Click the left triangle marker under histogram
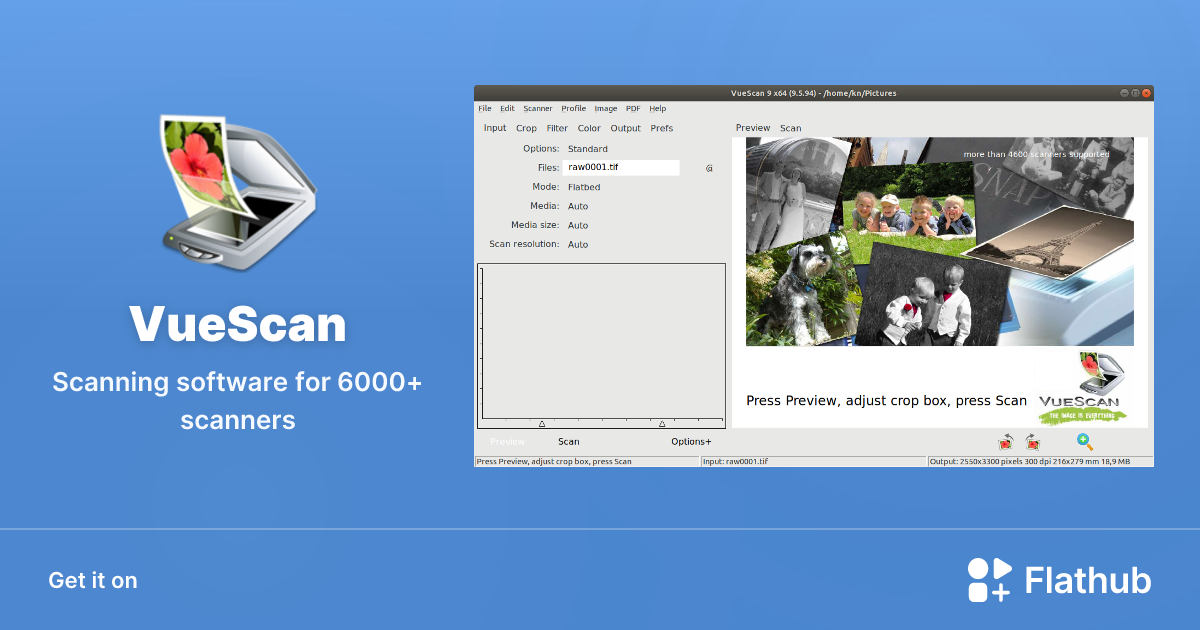The width and height of the screenshot is (1200, 630). (x=542, y=424)
